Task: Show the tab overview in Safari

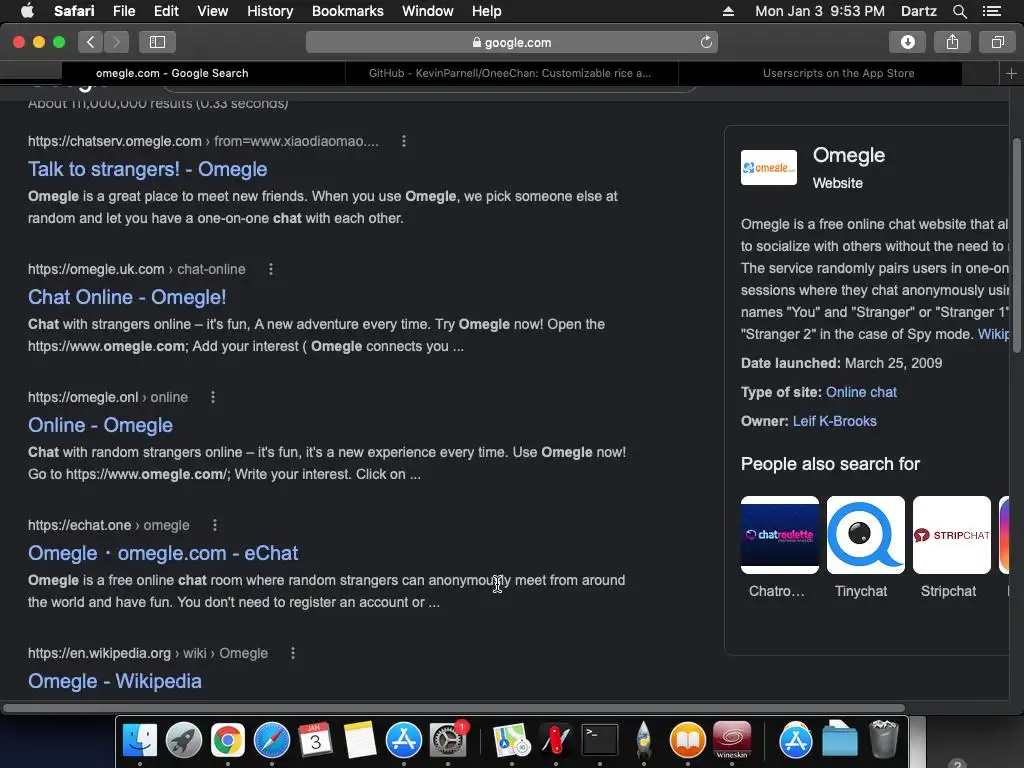Action: [997, 42]
